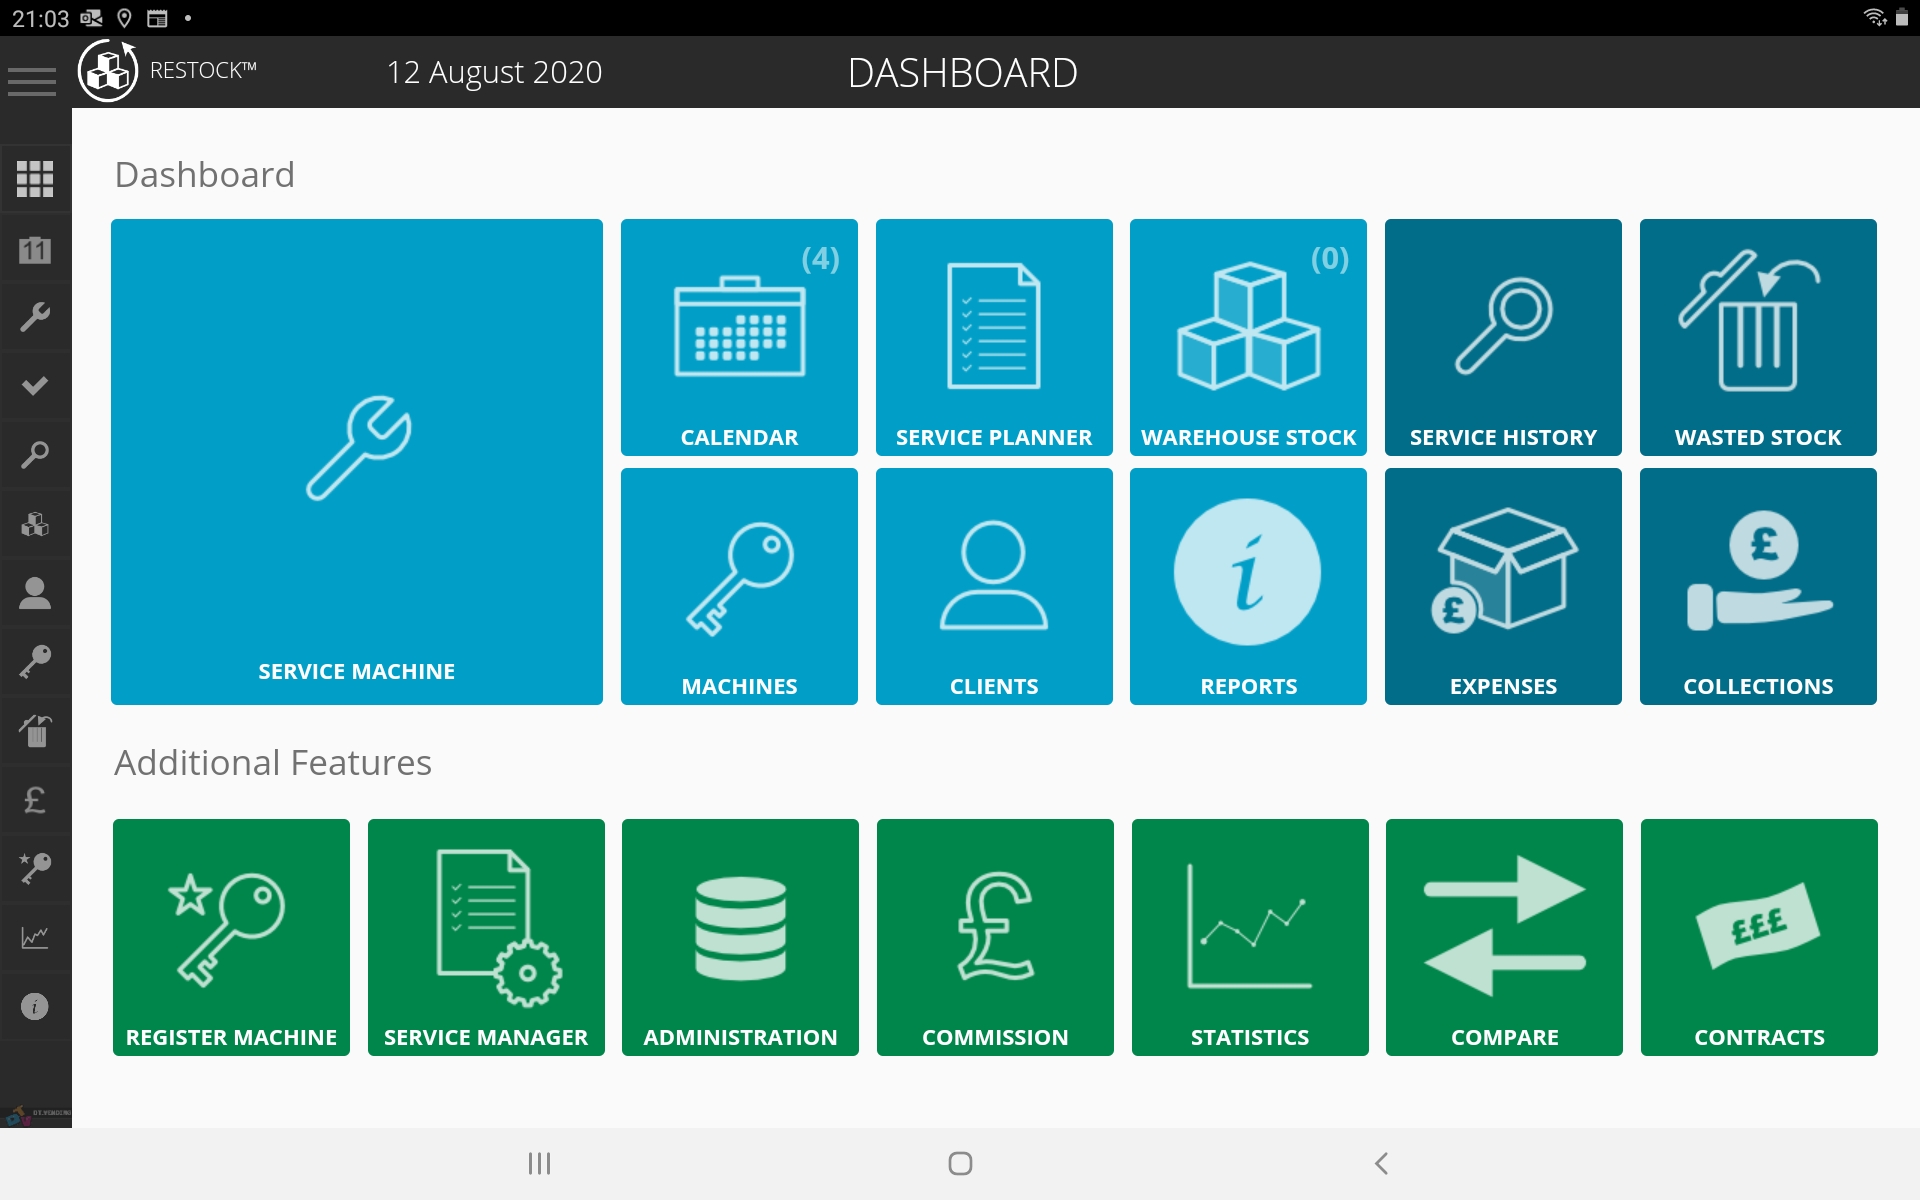Open the hamburger menu
Viewport: 1920px width, 1200px height.
pos(32,80)
